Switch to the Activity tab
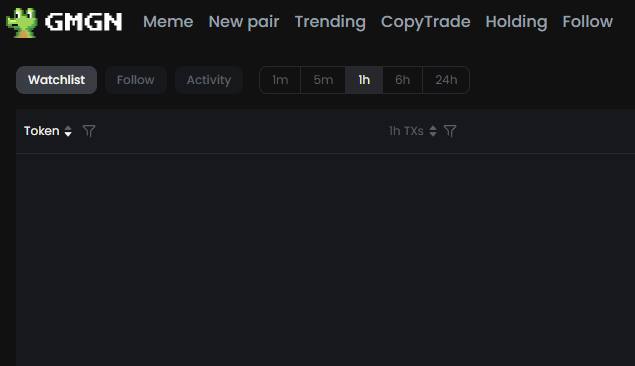635x366 pixels. (209, 80)
